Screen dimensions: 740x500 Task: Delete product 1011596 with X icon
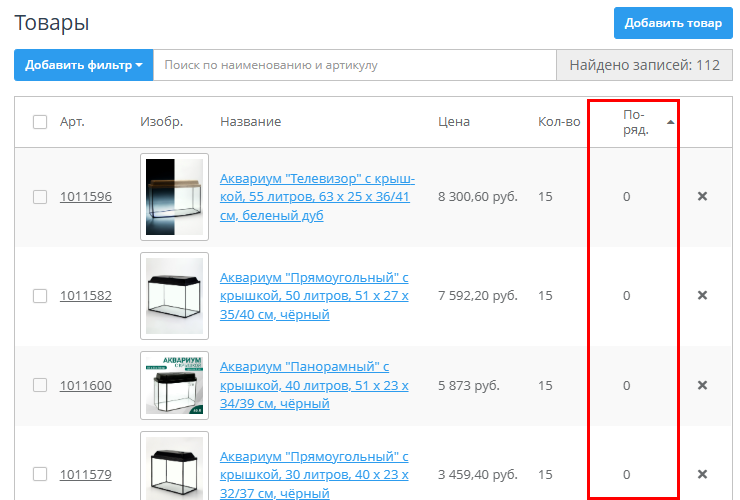[x=702, y=196]
